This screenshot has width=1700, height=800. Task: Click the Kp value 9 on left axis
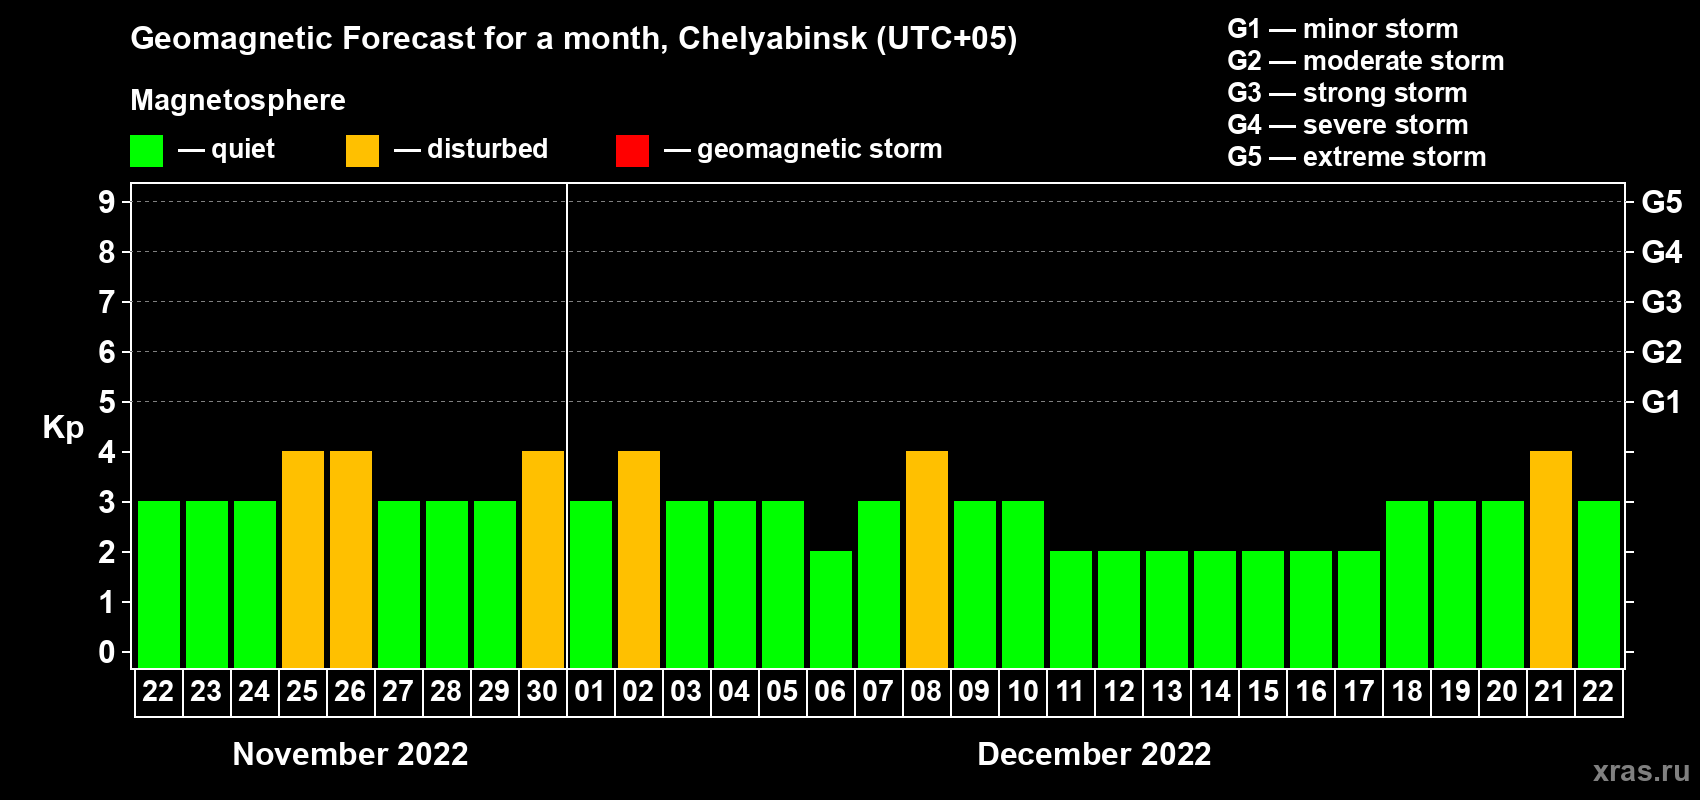pyautogui.click(x=107, y=202)
